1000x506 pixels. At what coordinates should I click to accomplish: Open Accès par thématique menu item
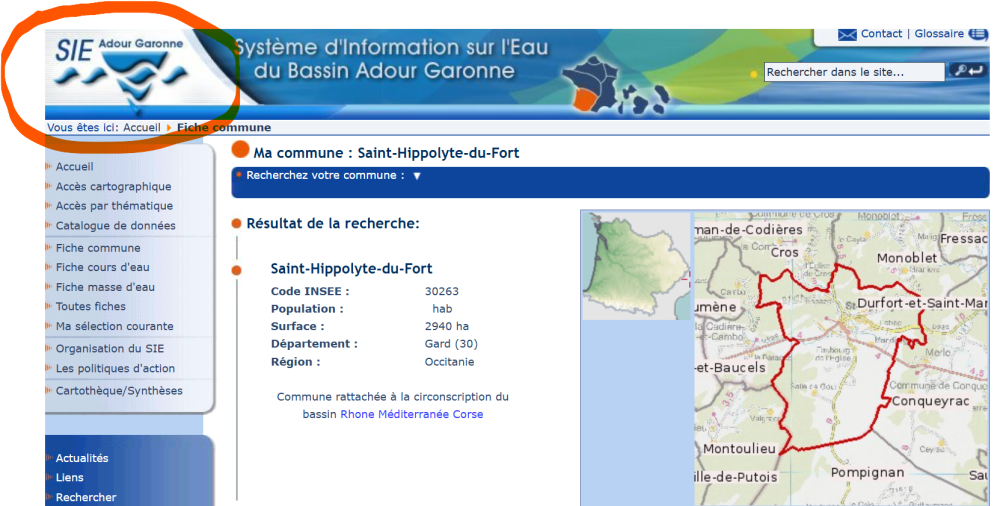click(114, 206)
